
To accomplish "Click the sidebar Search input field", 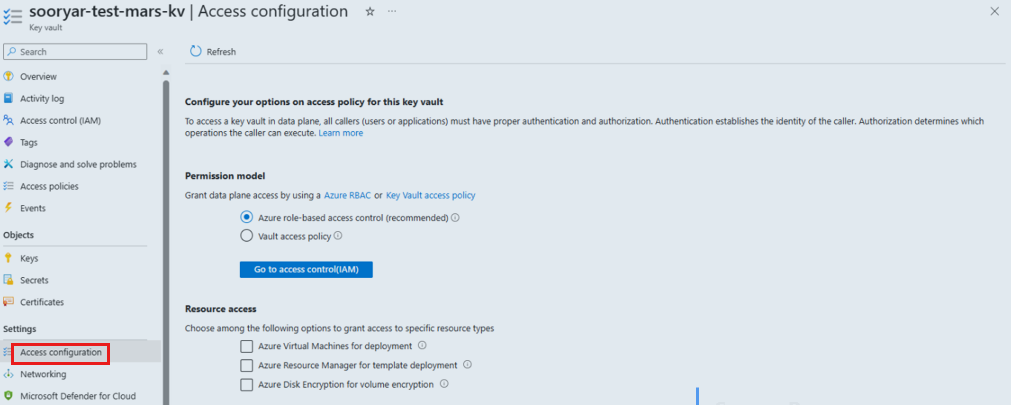I will tap(75, 52).
